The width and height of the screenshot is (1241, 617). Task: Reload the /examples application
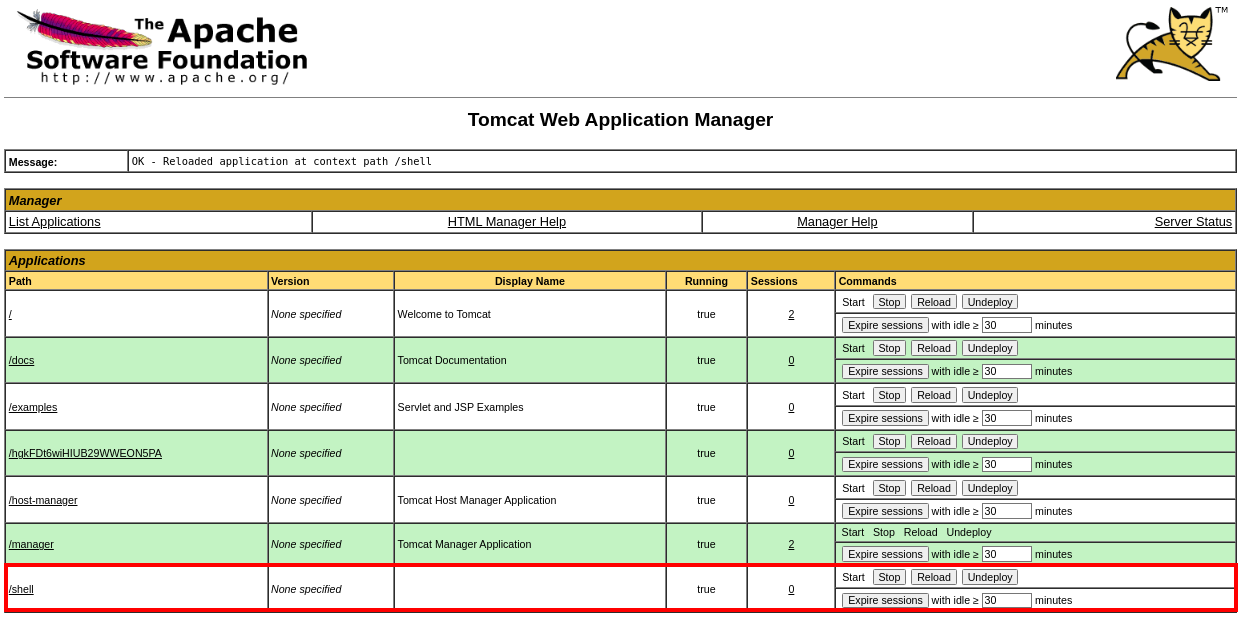934,395
